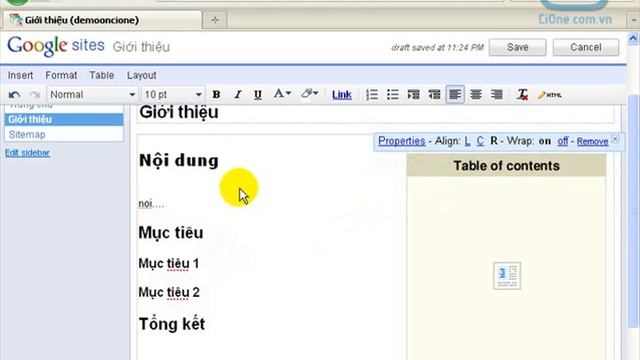Screen dimensions: 640x360
Task: Open the Format menu
Action: [x=61, y=75]
